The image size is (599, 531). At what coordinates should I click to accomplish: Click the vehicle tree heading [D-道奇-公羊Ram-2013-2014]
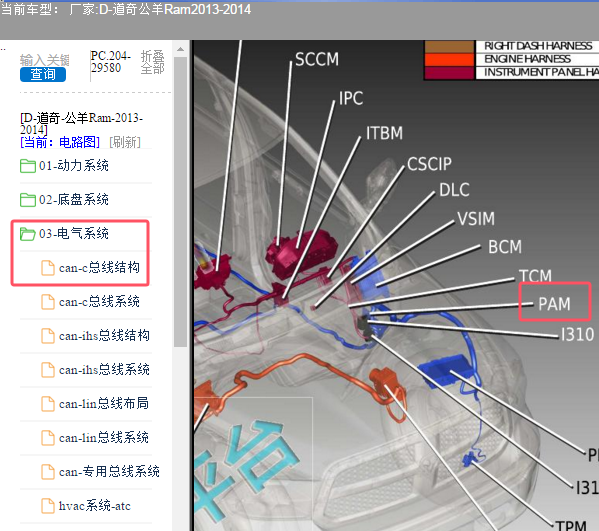[81, 123]
